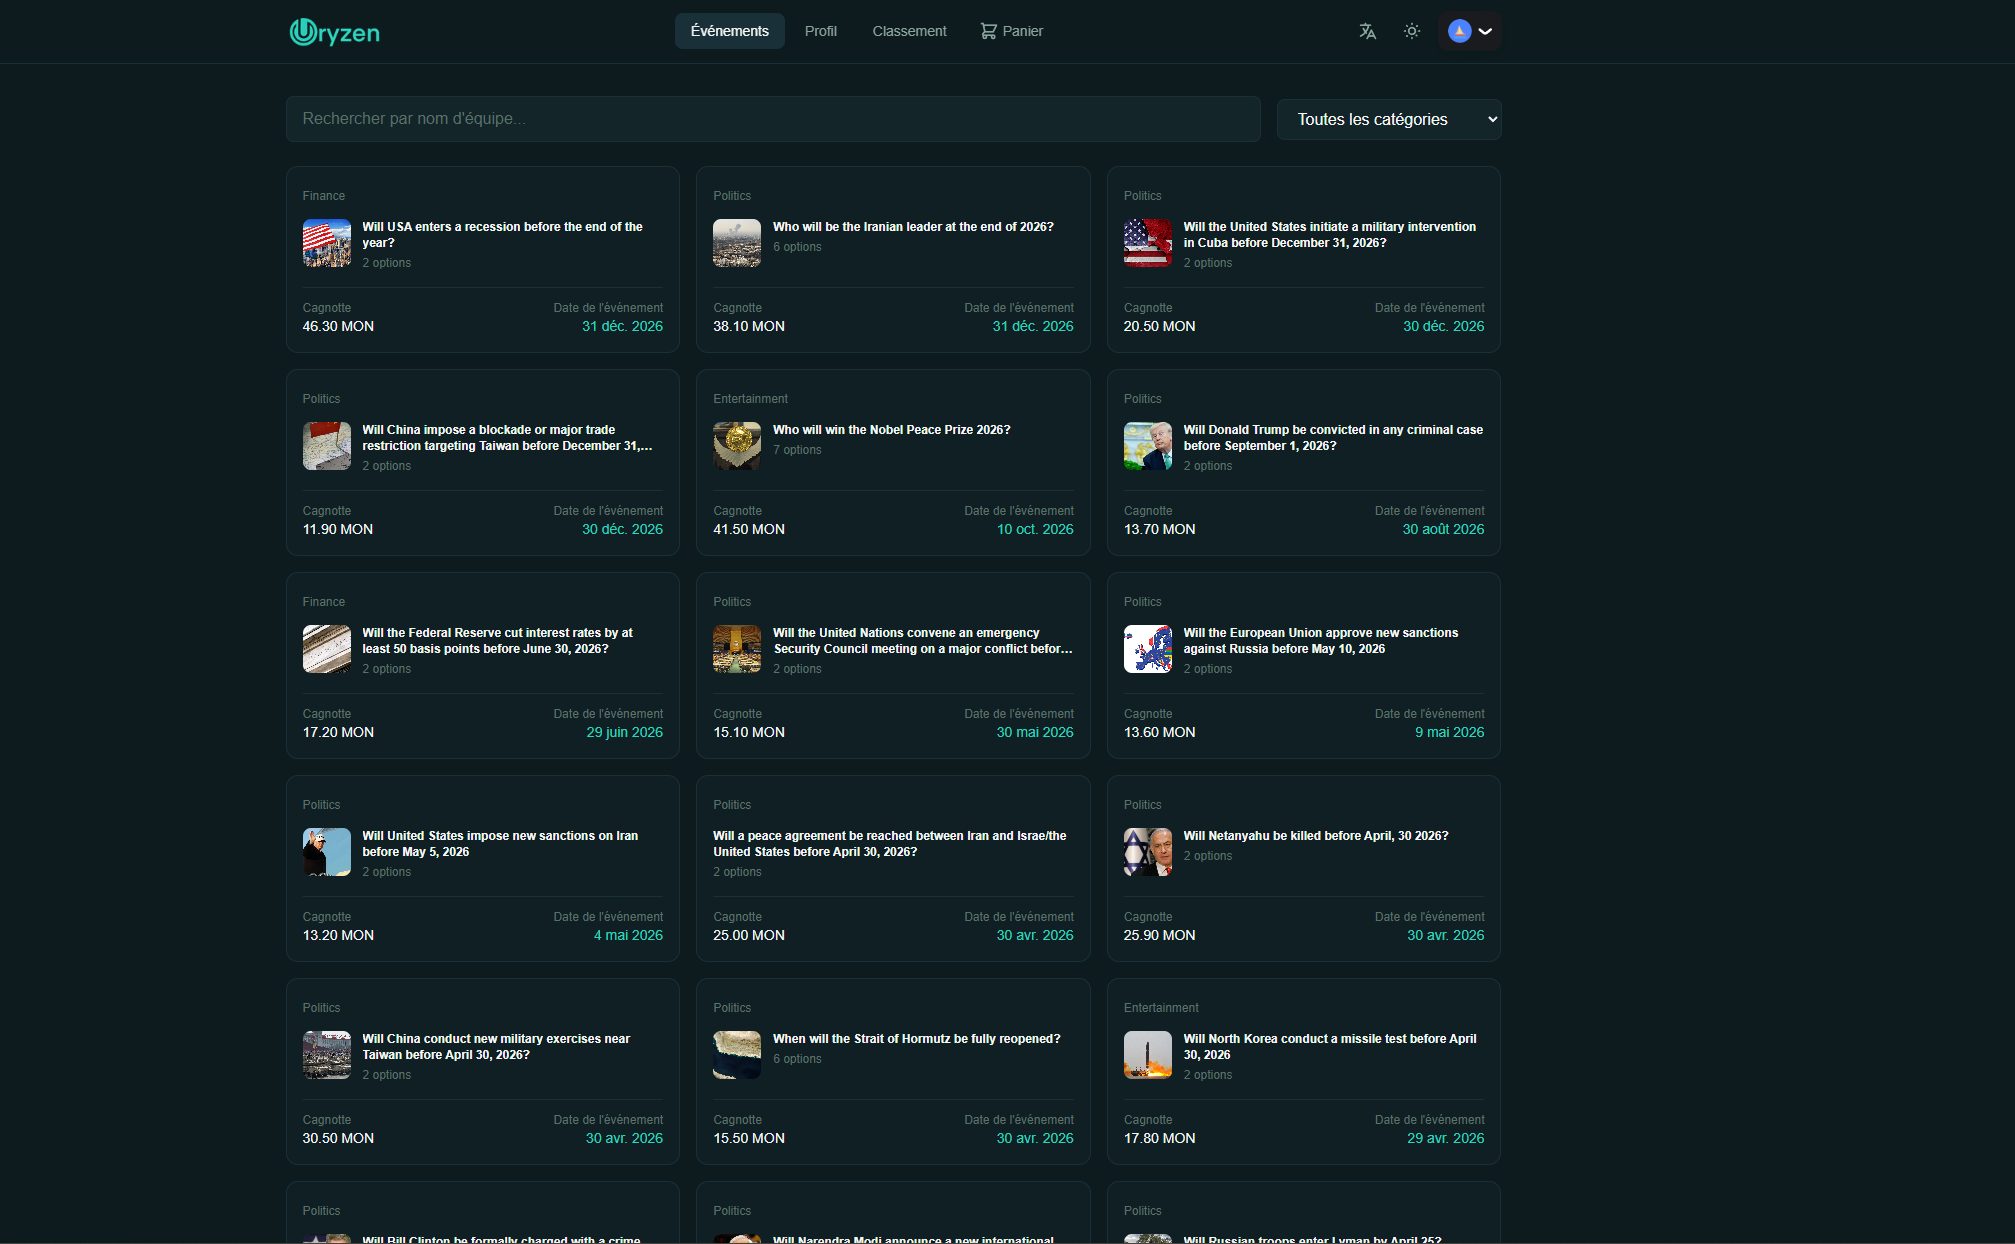Open the Profil tab
This screenshot has height=1244, width=2015.
click(820, 31)
